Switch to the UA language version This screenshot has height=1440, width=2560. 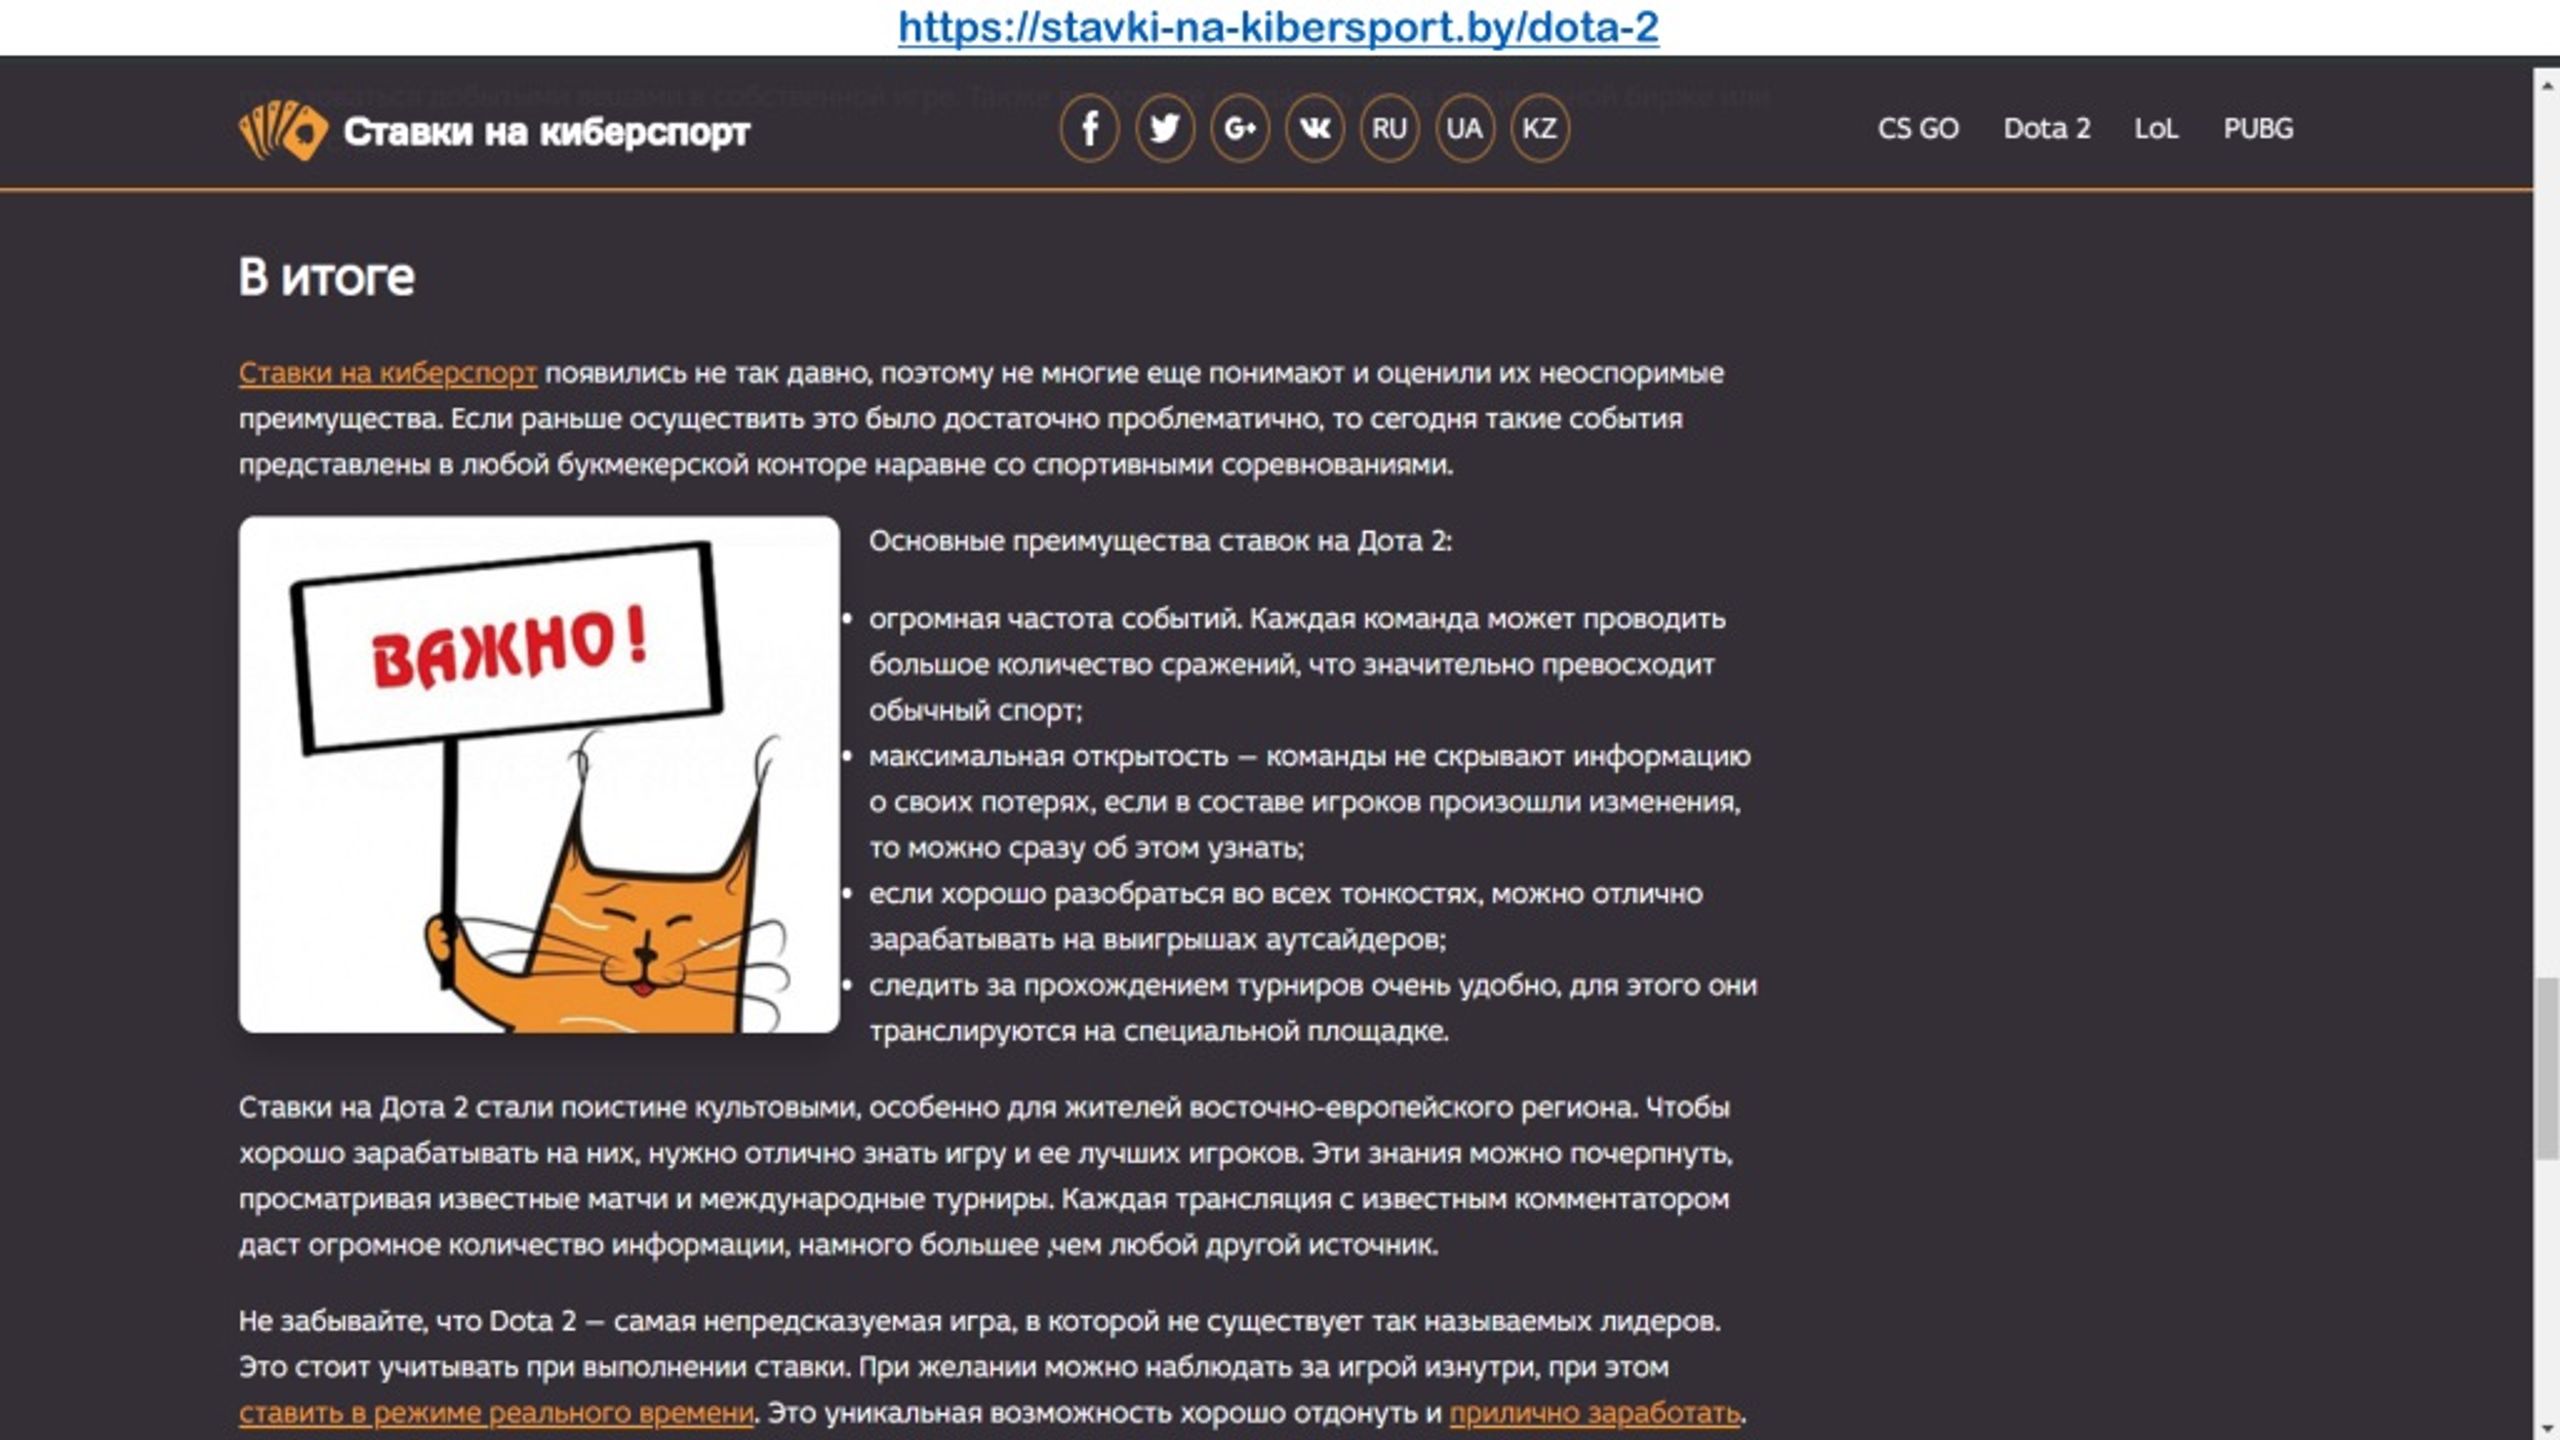[1464, 129]
